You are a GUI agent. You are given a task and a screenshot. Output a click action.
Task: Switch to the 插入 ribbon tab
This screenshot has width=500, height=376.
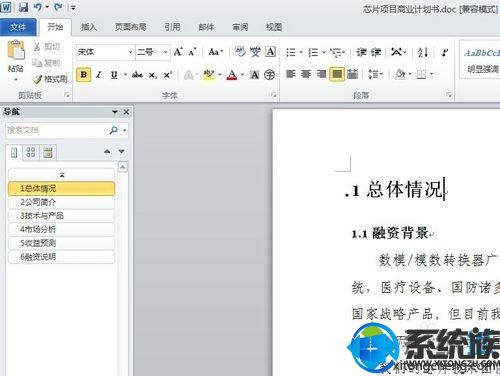[89, 27]
